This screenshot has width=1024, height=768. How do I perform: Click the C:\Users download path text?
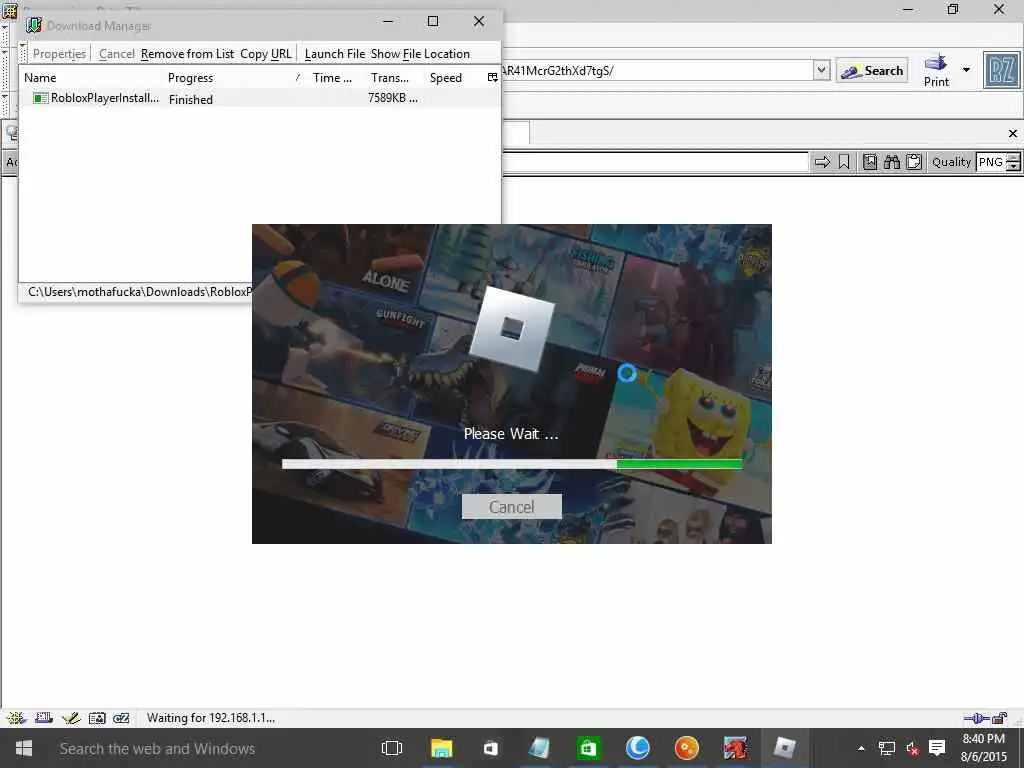click(138, 291)
